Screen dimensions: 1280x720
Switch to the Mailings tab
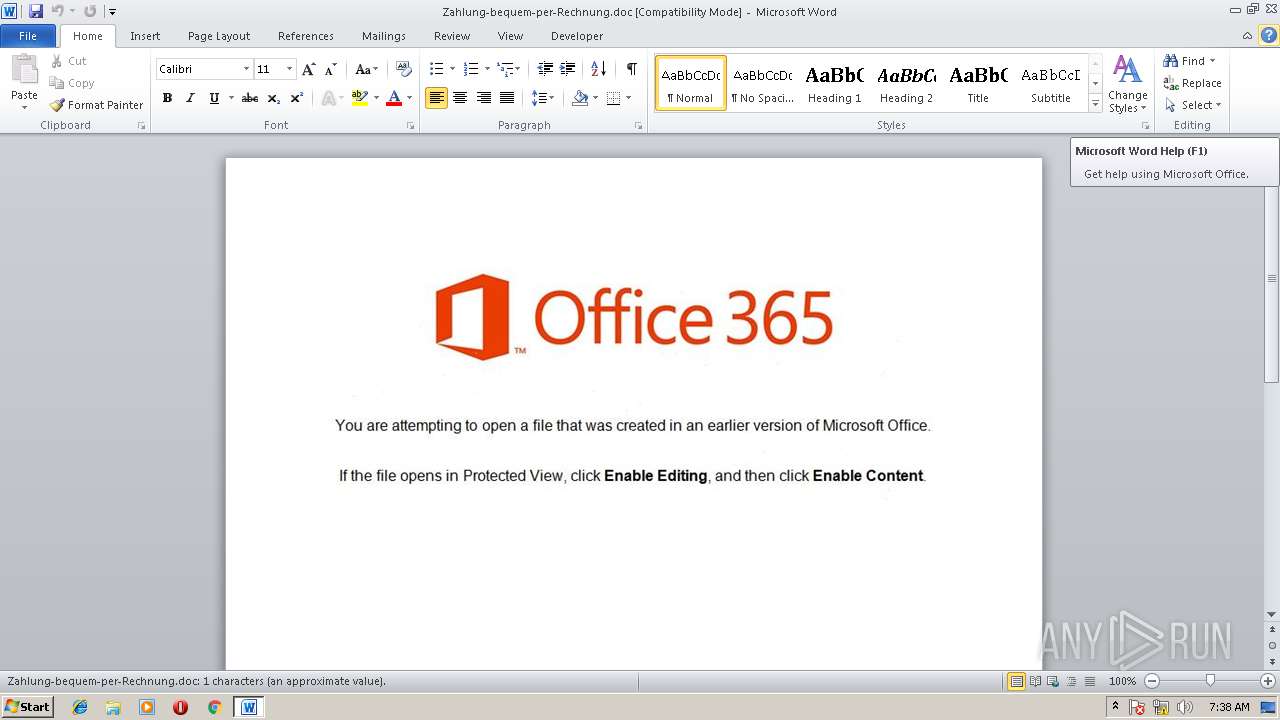point(384,36)
